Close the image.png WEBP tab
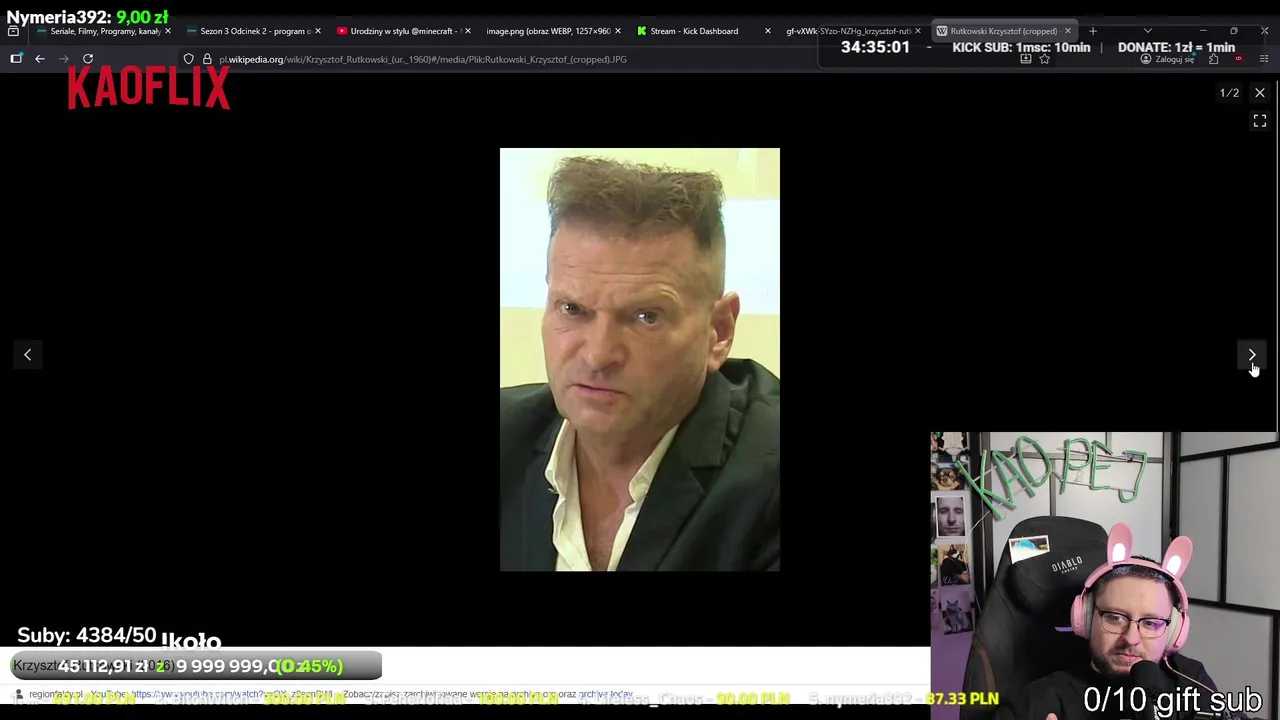 [618, 31]
